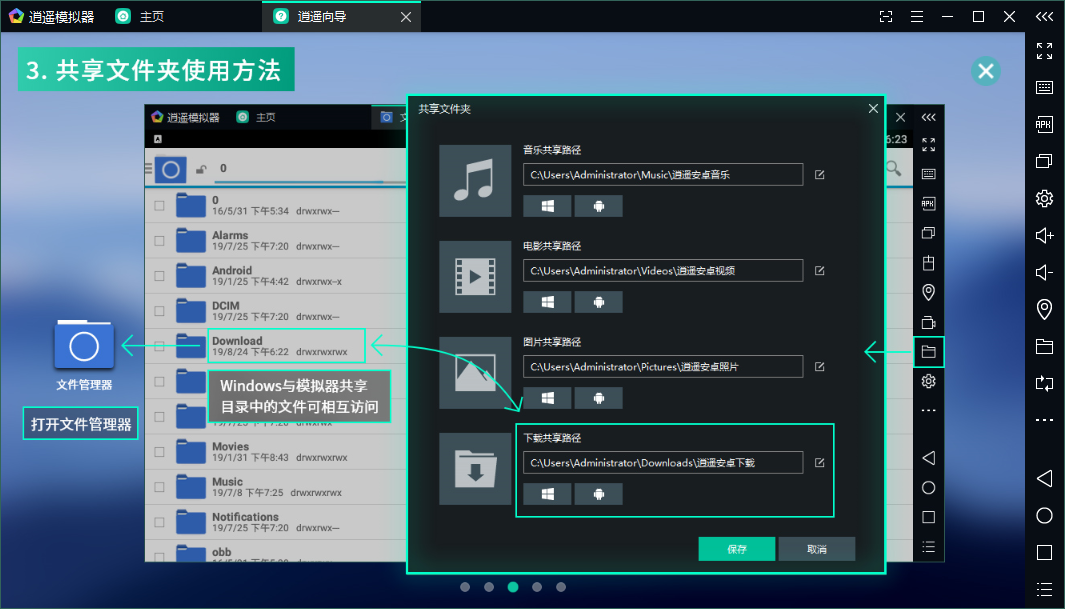Jump to the fifth guide page dot
Viewport: 1065px width, 609px height.
561,587
